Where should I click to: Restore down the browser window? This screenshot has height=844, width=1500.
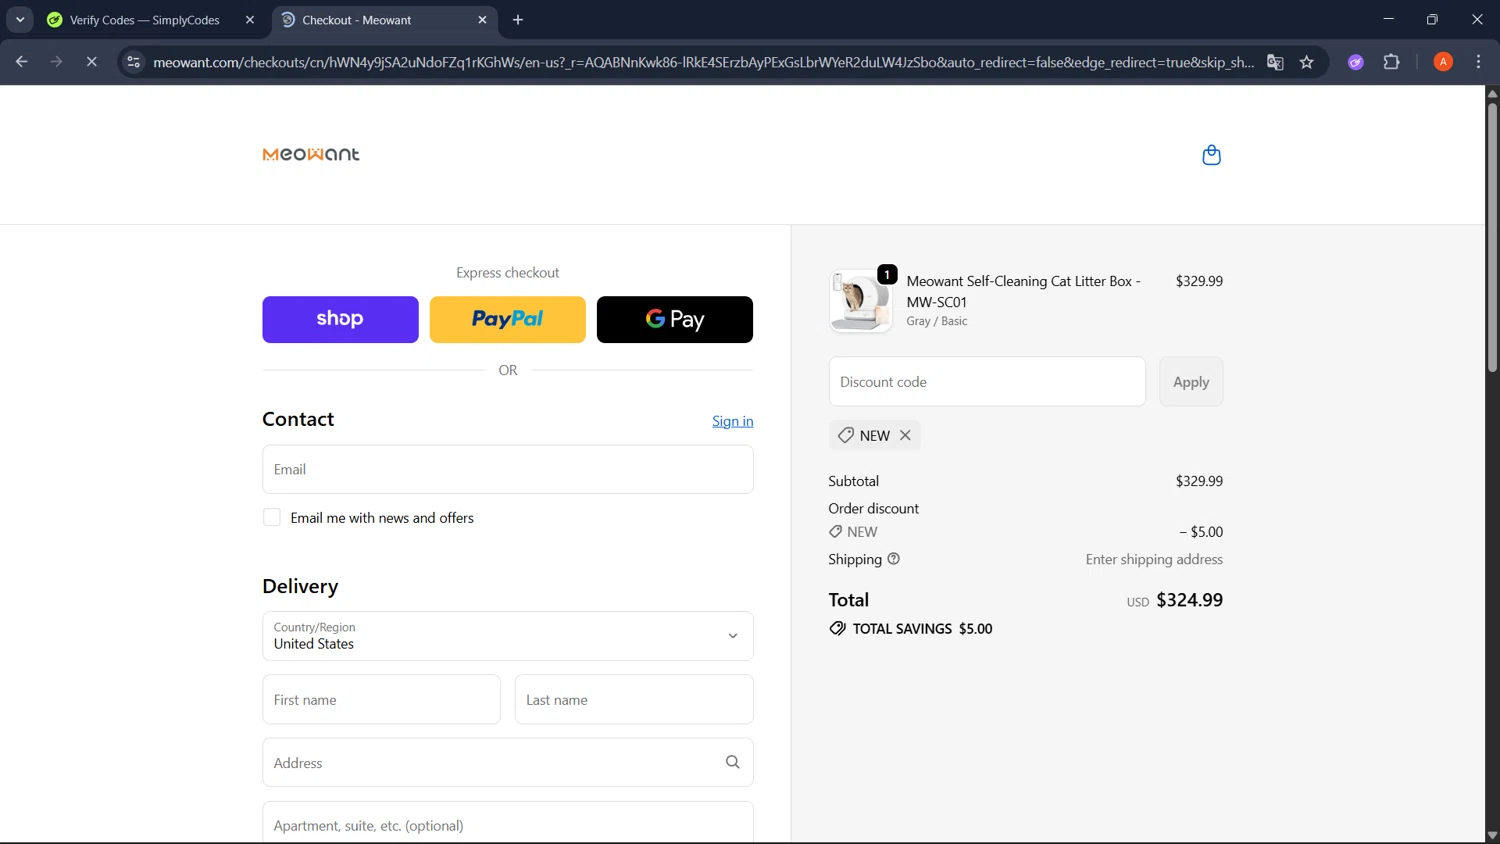1432,20
